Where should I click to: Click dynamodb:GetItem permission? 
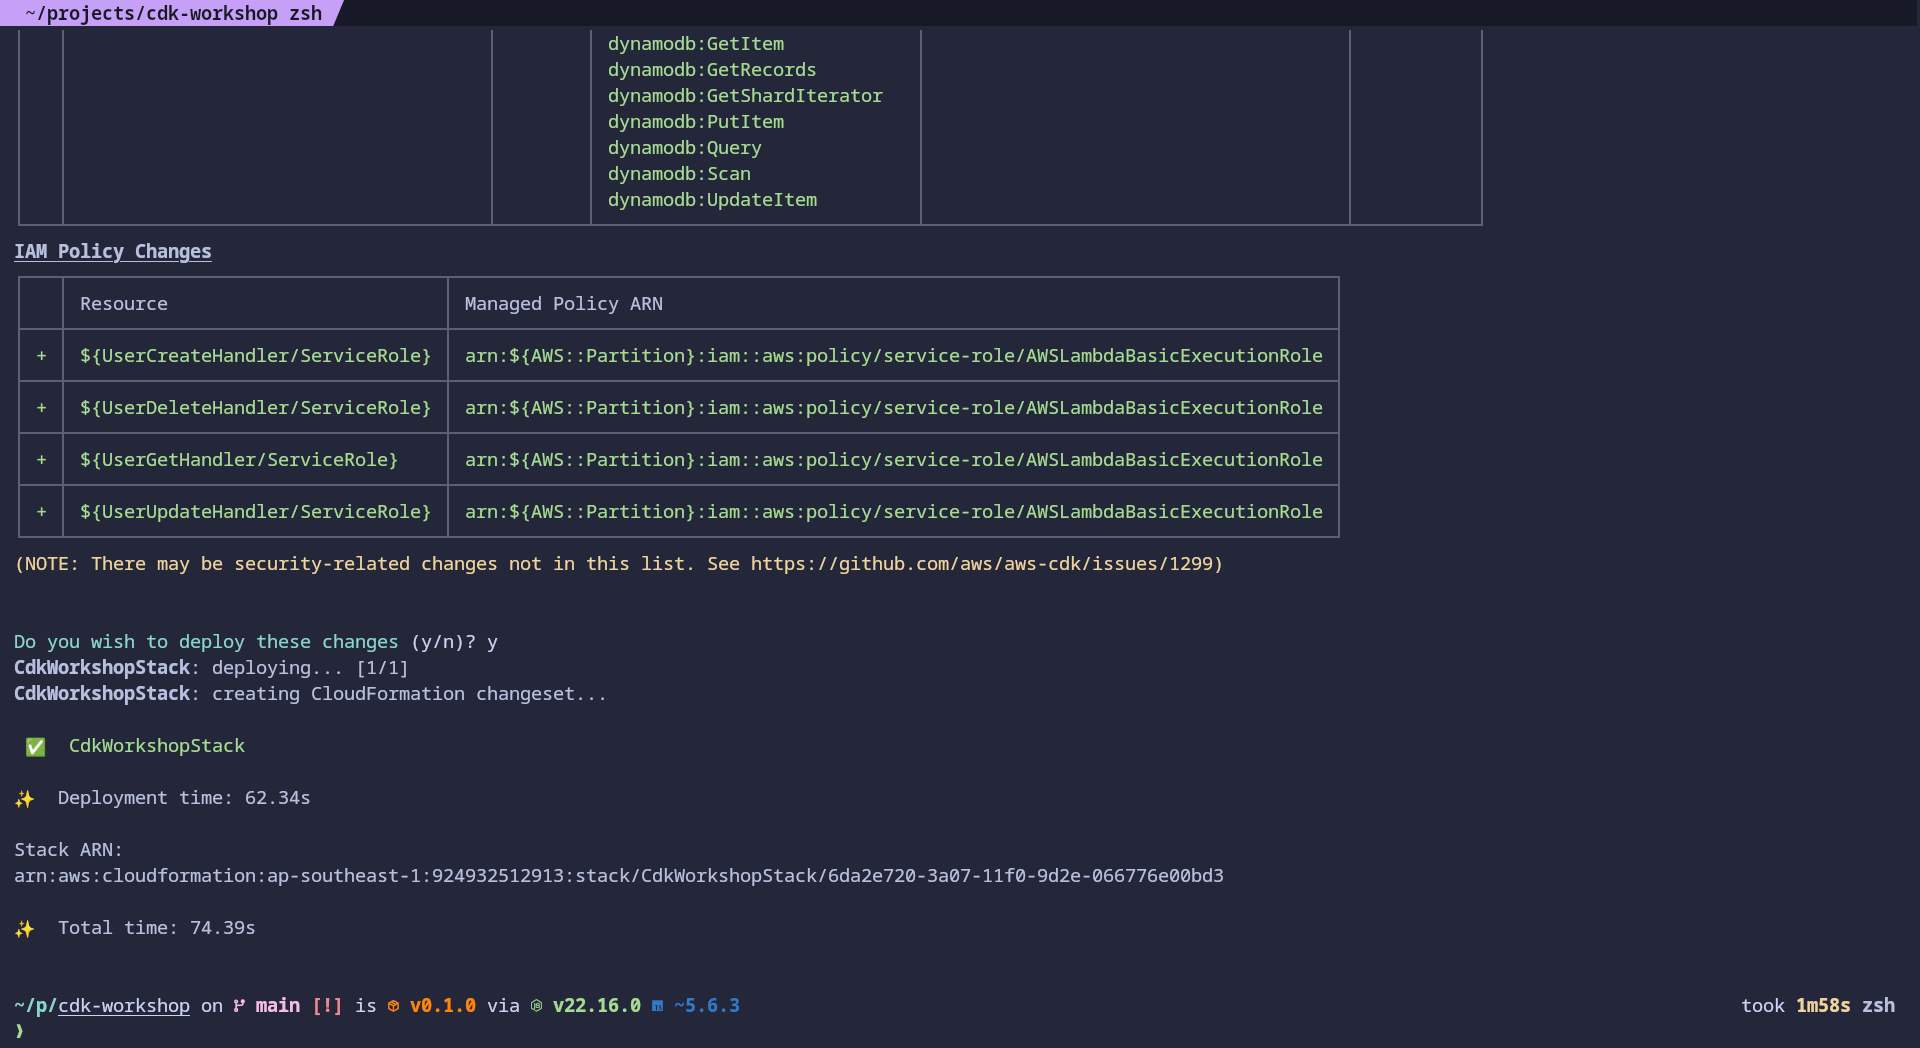point(696,44)
